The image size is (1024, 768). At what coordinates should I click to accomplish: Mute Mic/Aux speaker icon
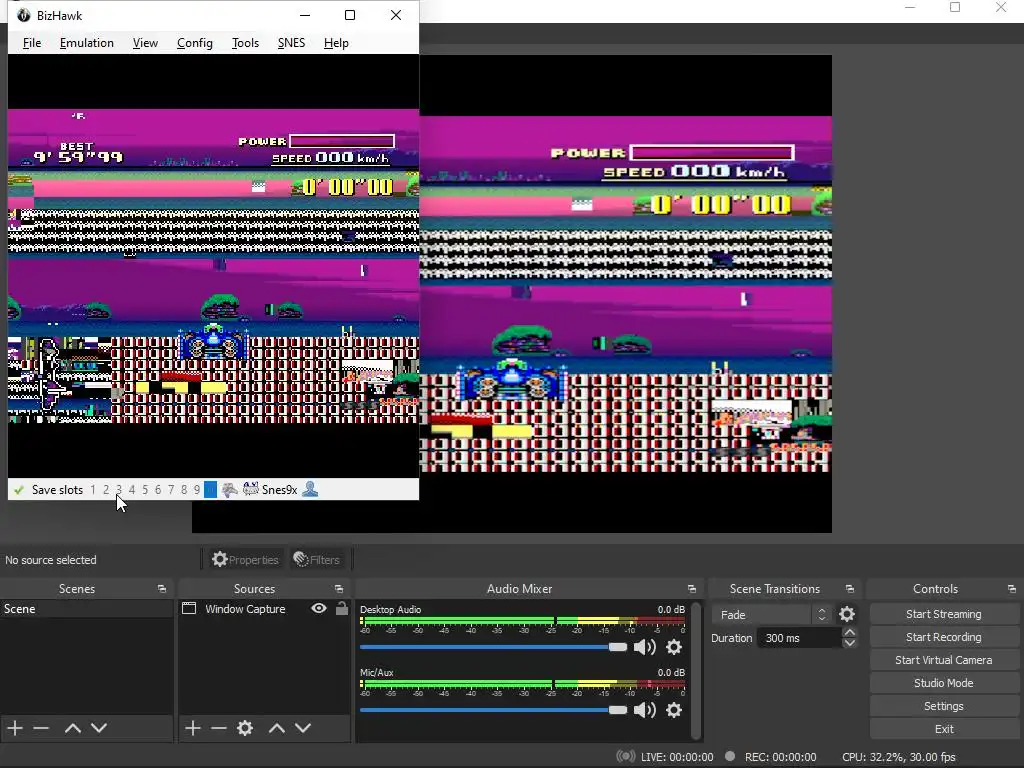point(645,710)
